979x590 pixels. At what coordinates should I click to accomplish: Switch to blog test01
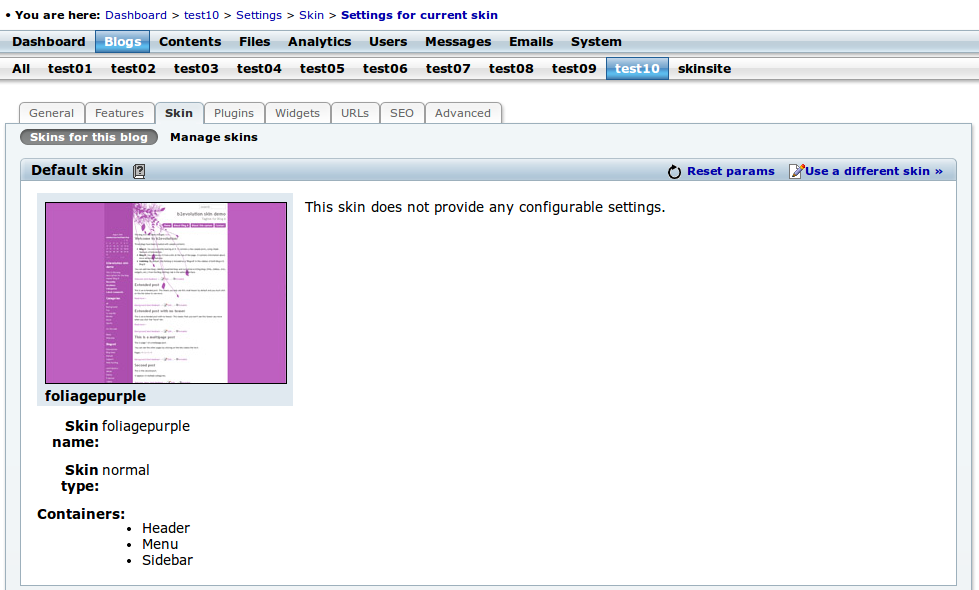point(70,69)
